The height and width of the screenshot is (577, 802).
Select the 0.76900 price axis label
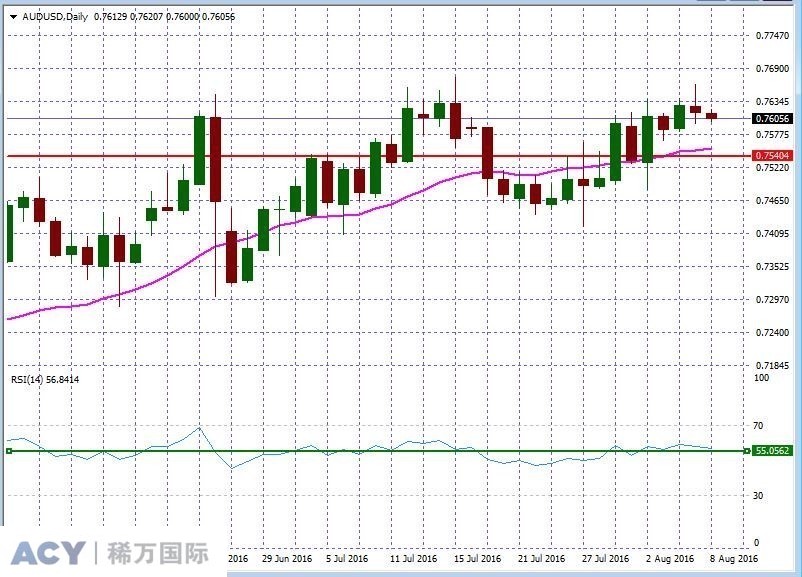pos(772,69)
